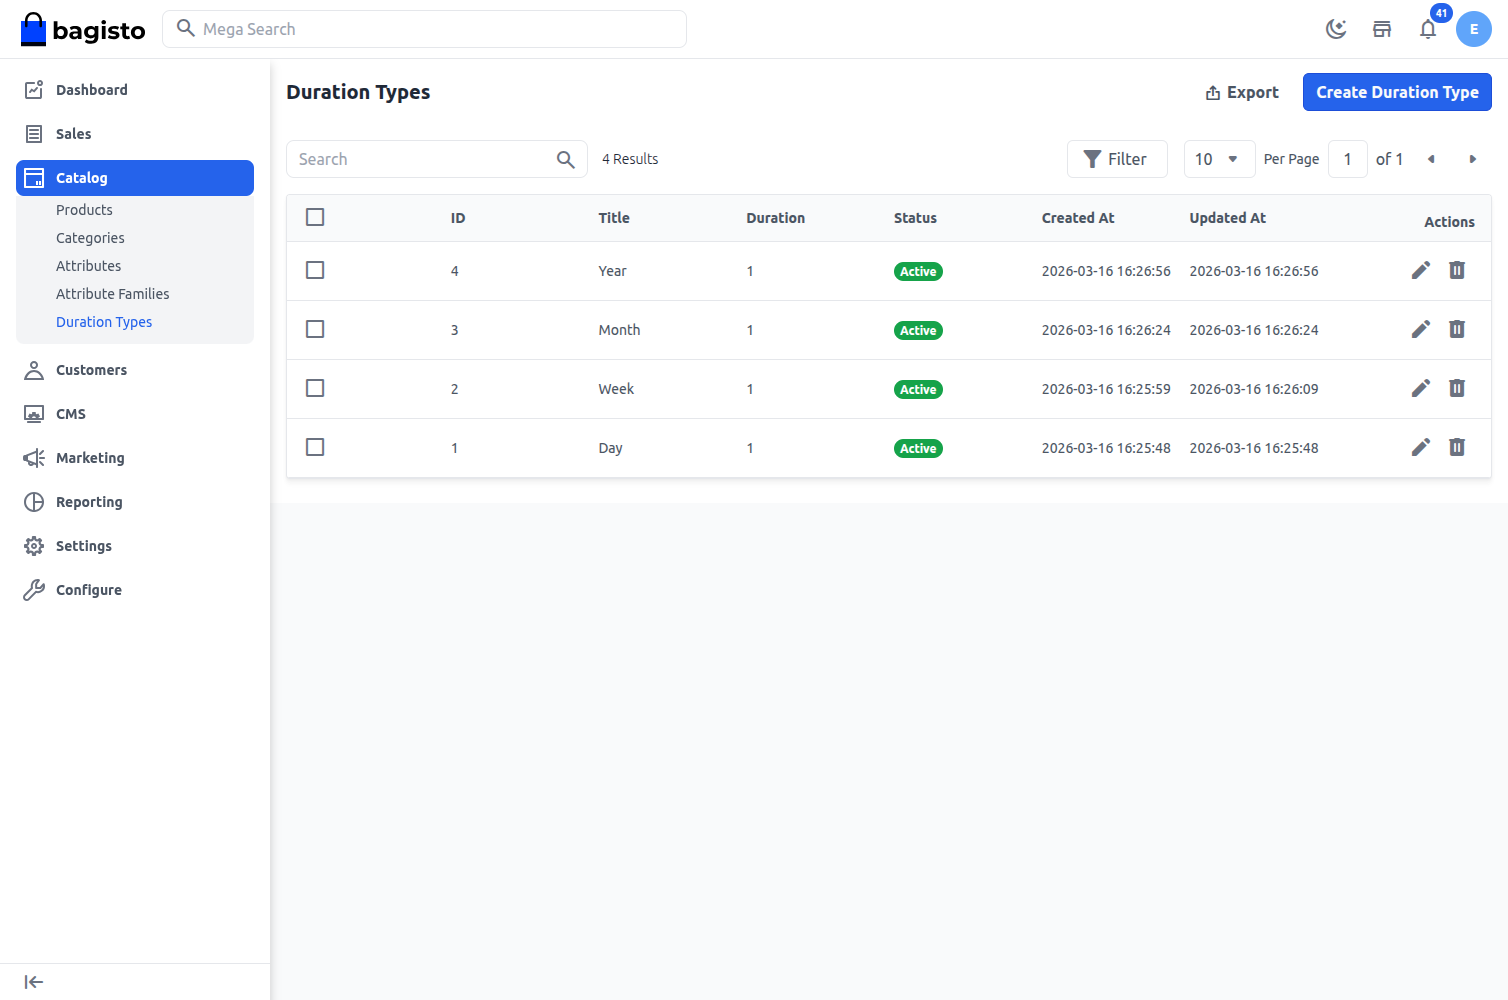Go to Attribute Families in the sidebar

(x=112, y=293)
